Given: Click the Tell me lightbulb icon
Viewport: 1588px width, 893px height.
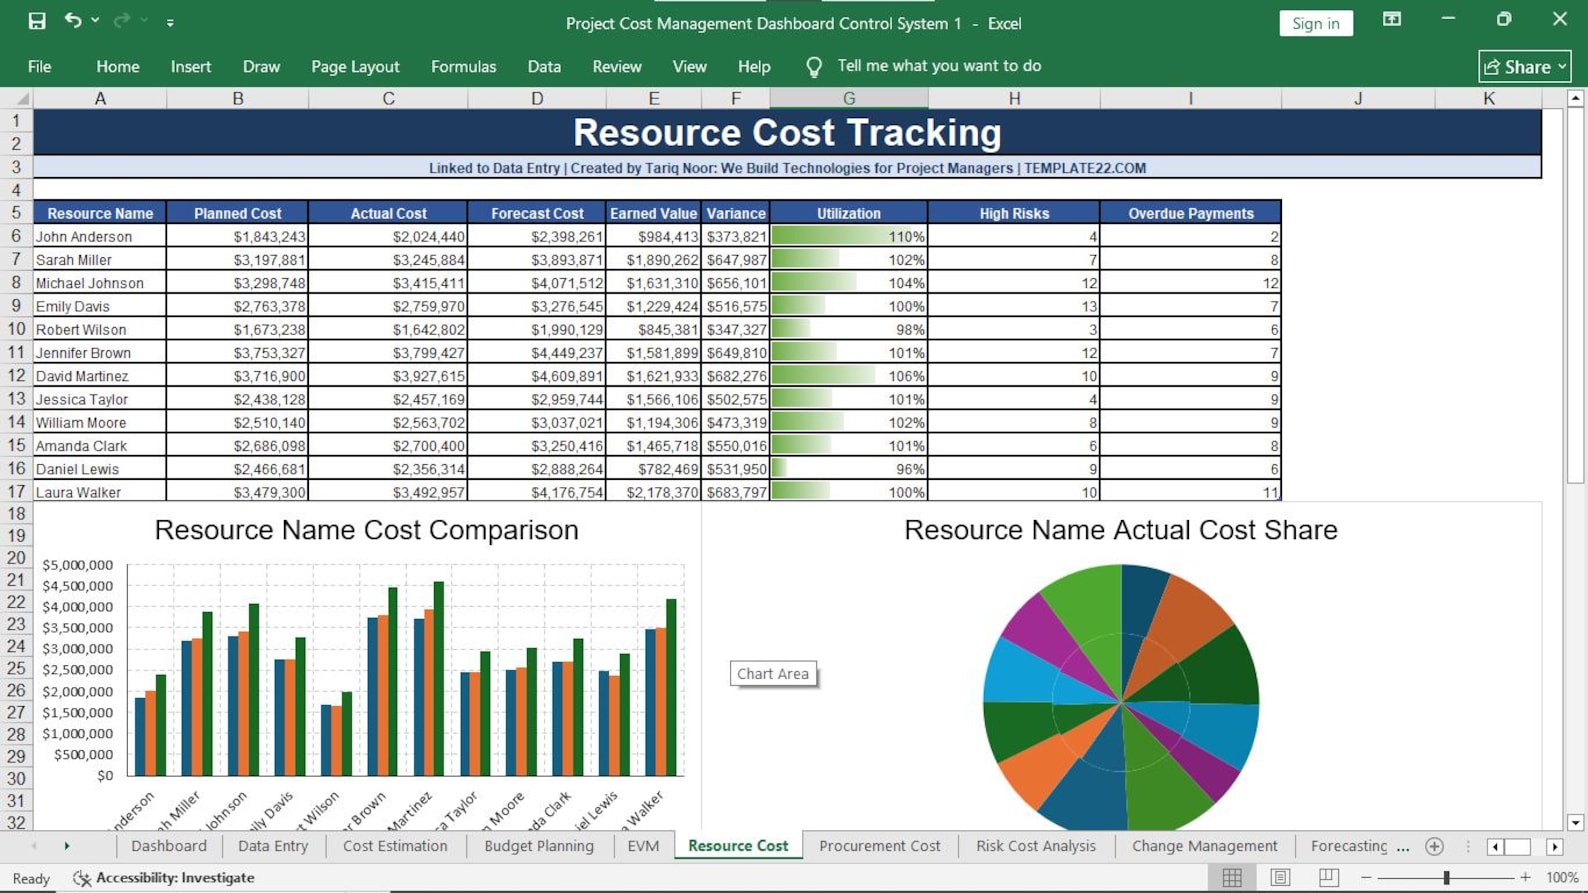Looking at the screenshot, I should [814, 67].
